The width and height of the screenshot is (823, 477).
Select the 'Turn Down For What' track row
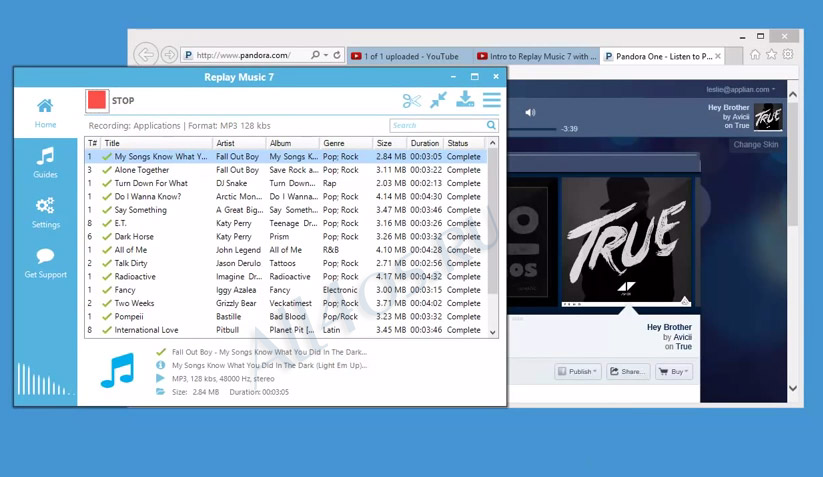286,183
